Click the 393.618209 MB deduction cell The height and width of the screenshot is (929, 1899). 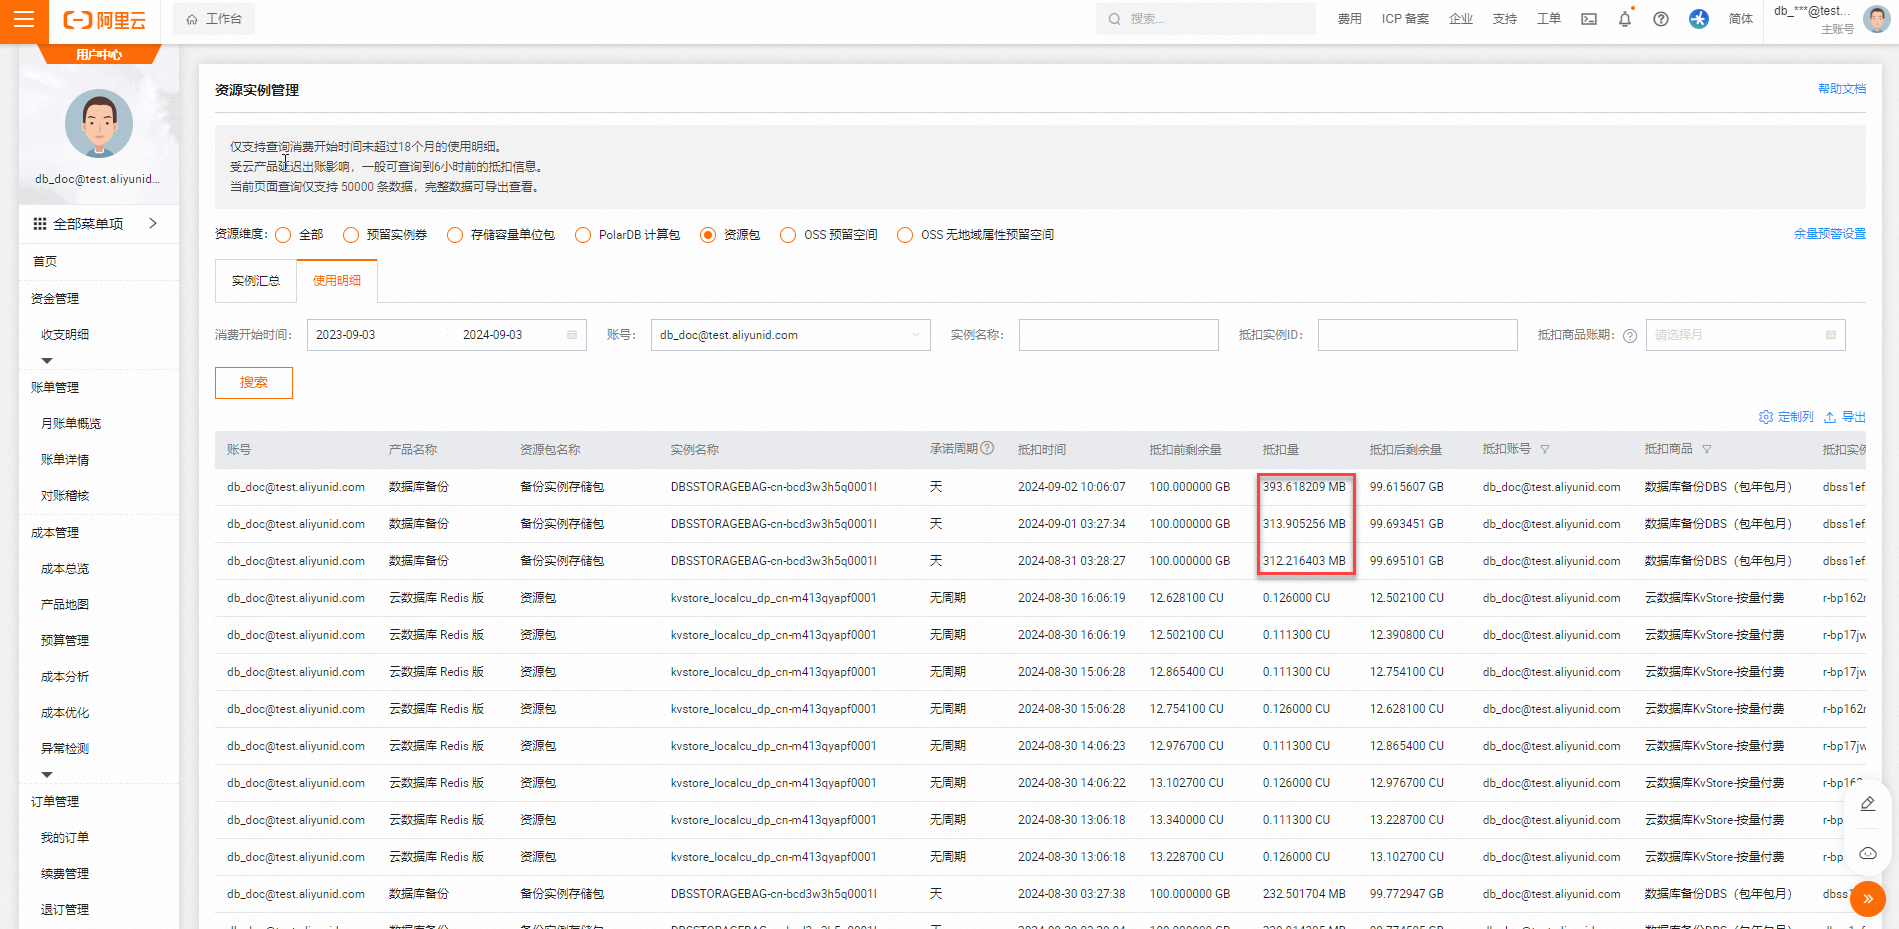[x=1304, y=487]
